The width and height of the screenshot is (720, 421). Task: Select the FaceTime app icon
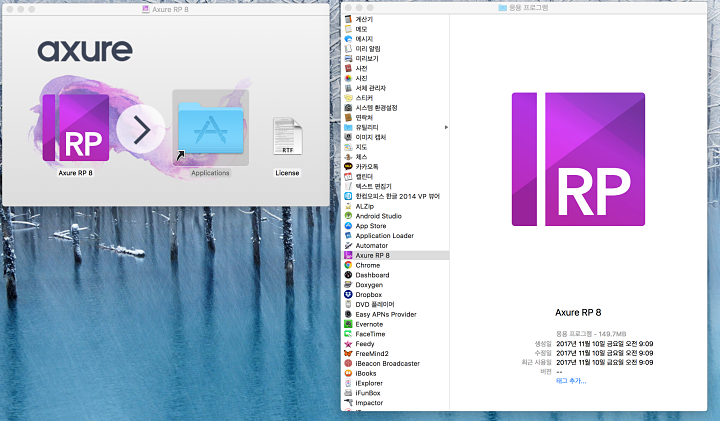pos(348,334)
